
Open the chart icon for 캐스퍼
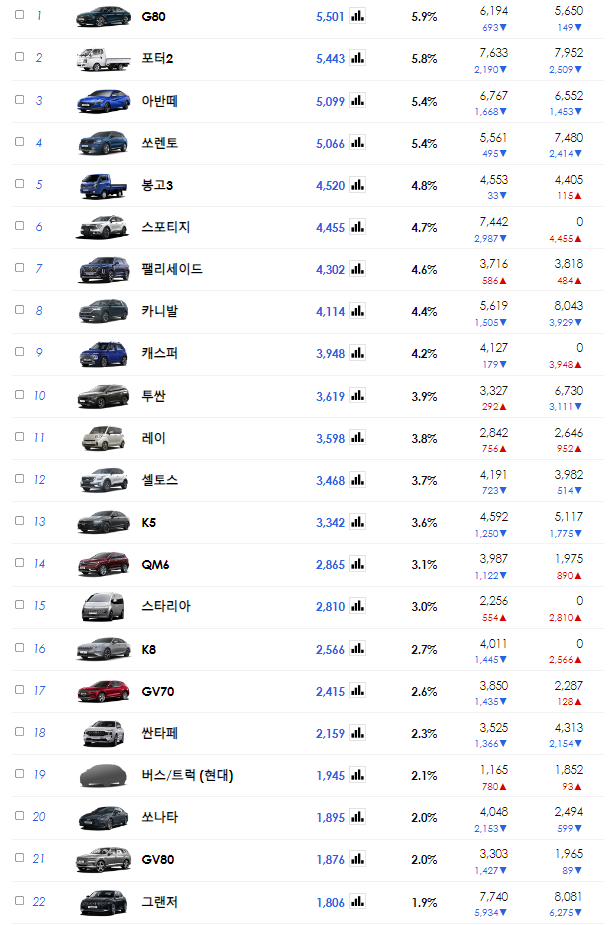[x=357, y=353]
